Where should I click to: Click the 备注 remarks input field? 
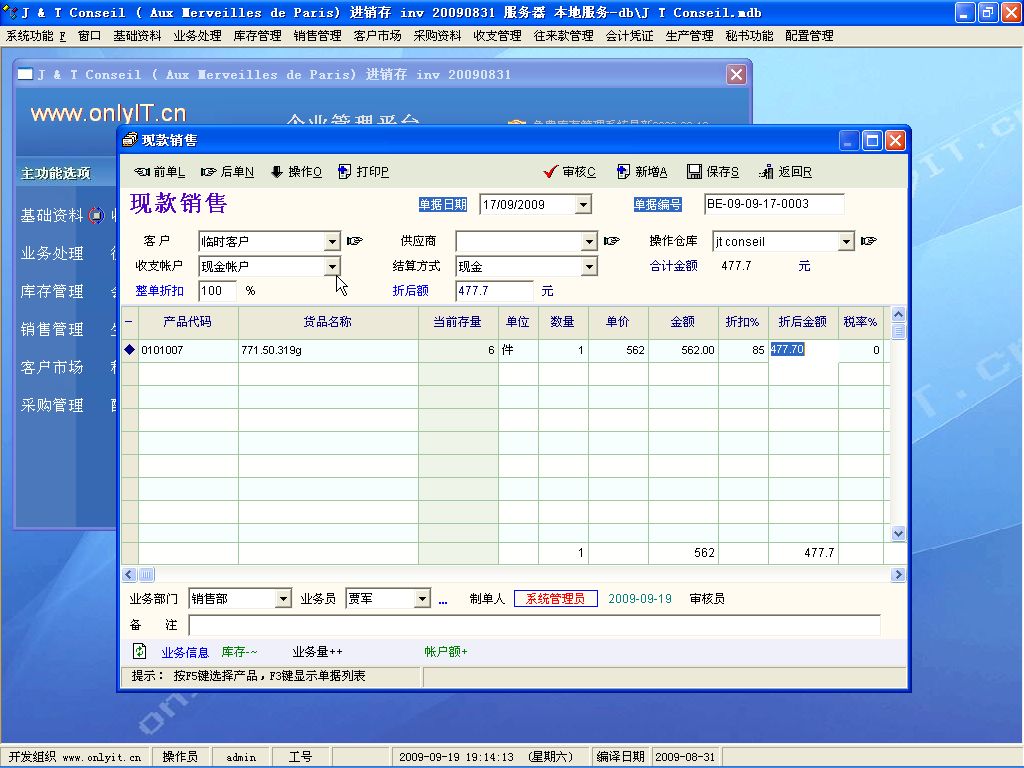click(x=534, y=625)
